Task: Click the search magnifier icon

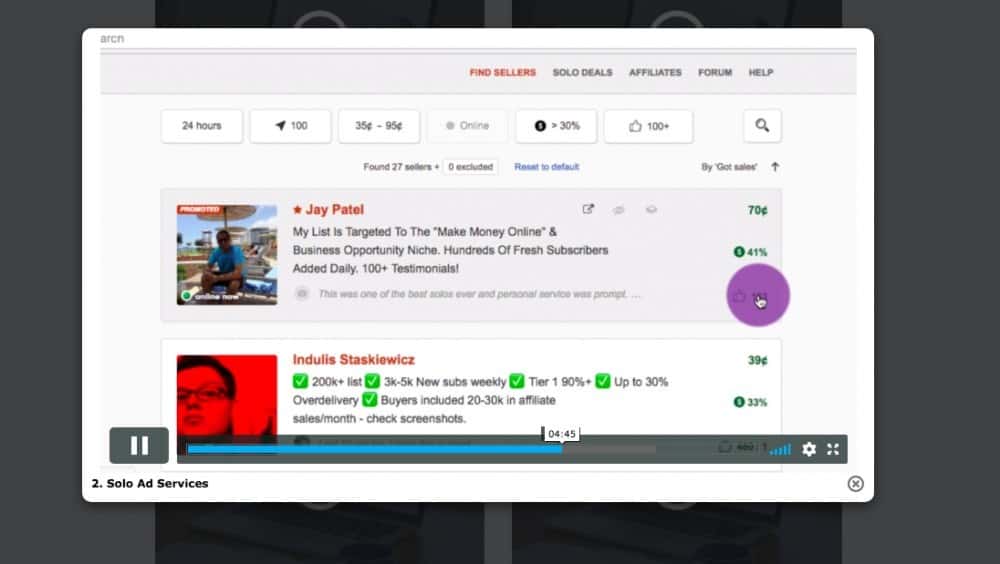Action: [x=762, y=126]
